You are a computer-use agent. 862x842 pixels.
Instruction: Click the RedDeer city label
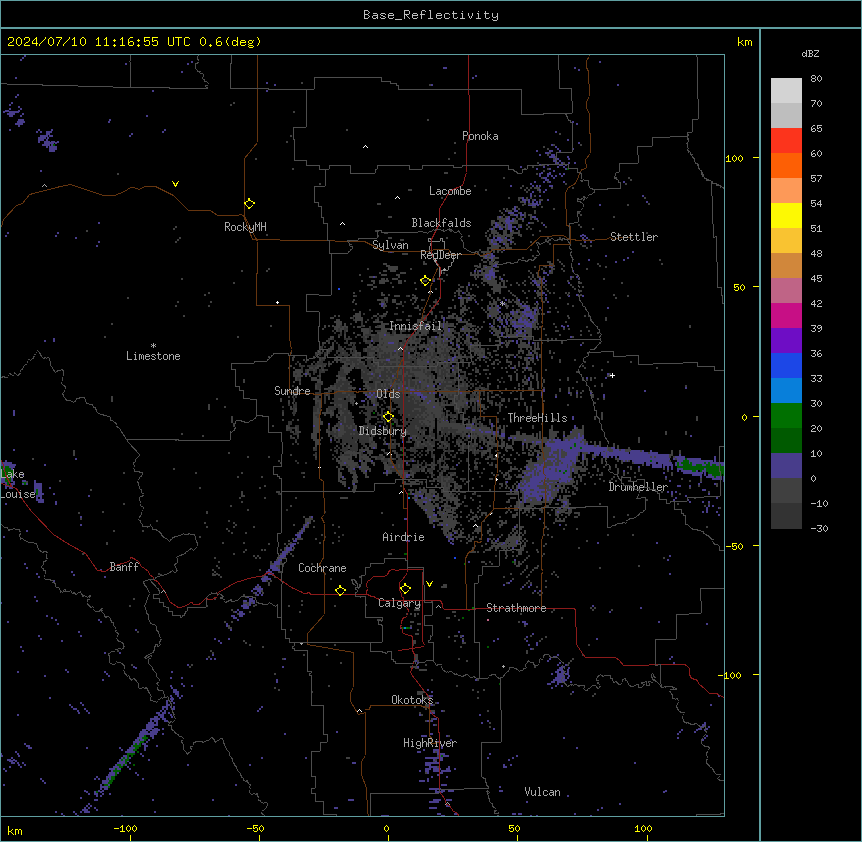440,255
